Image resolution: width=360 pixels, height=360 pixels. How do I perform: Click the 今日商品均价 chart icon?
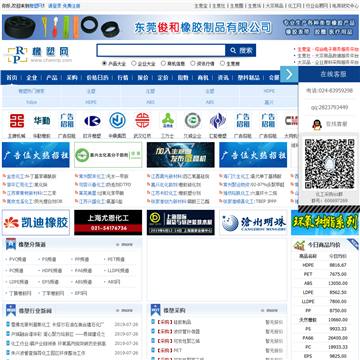click(x=299, y=245)
